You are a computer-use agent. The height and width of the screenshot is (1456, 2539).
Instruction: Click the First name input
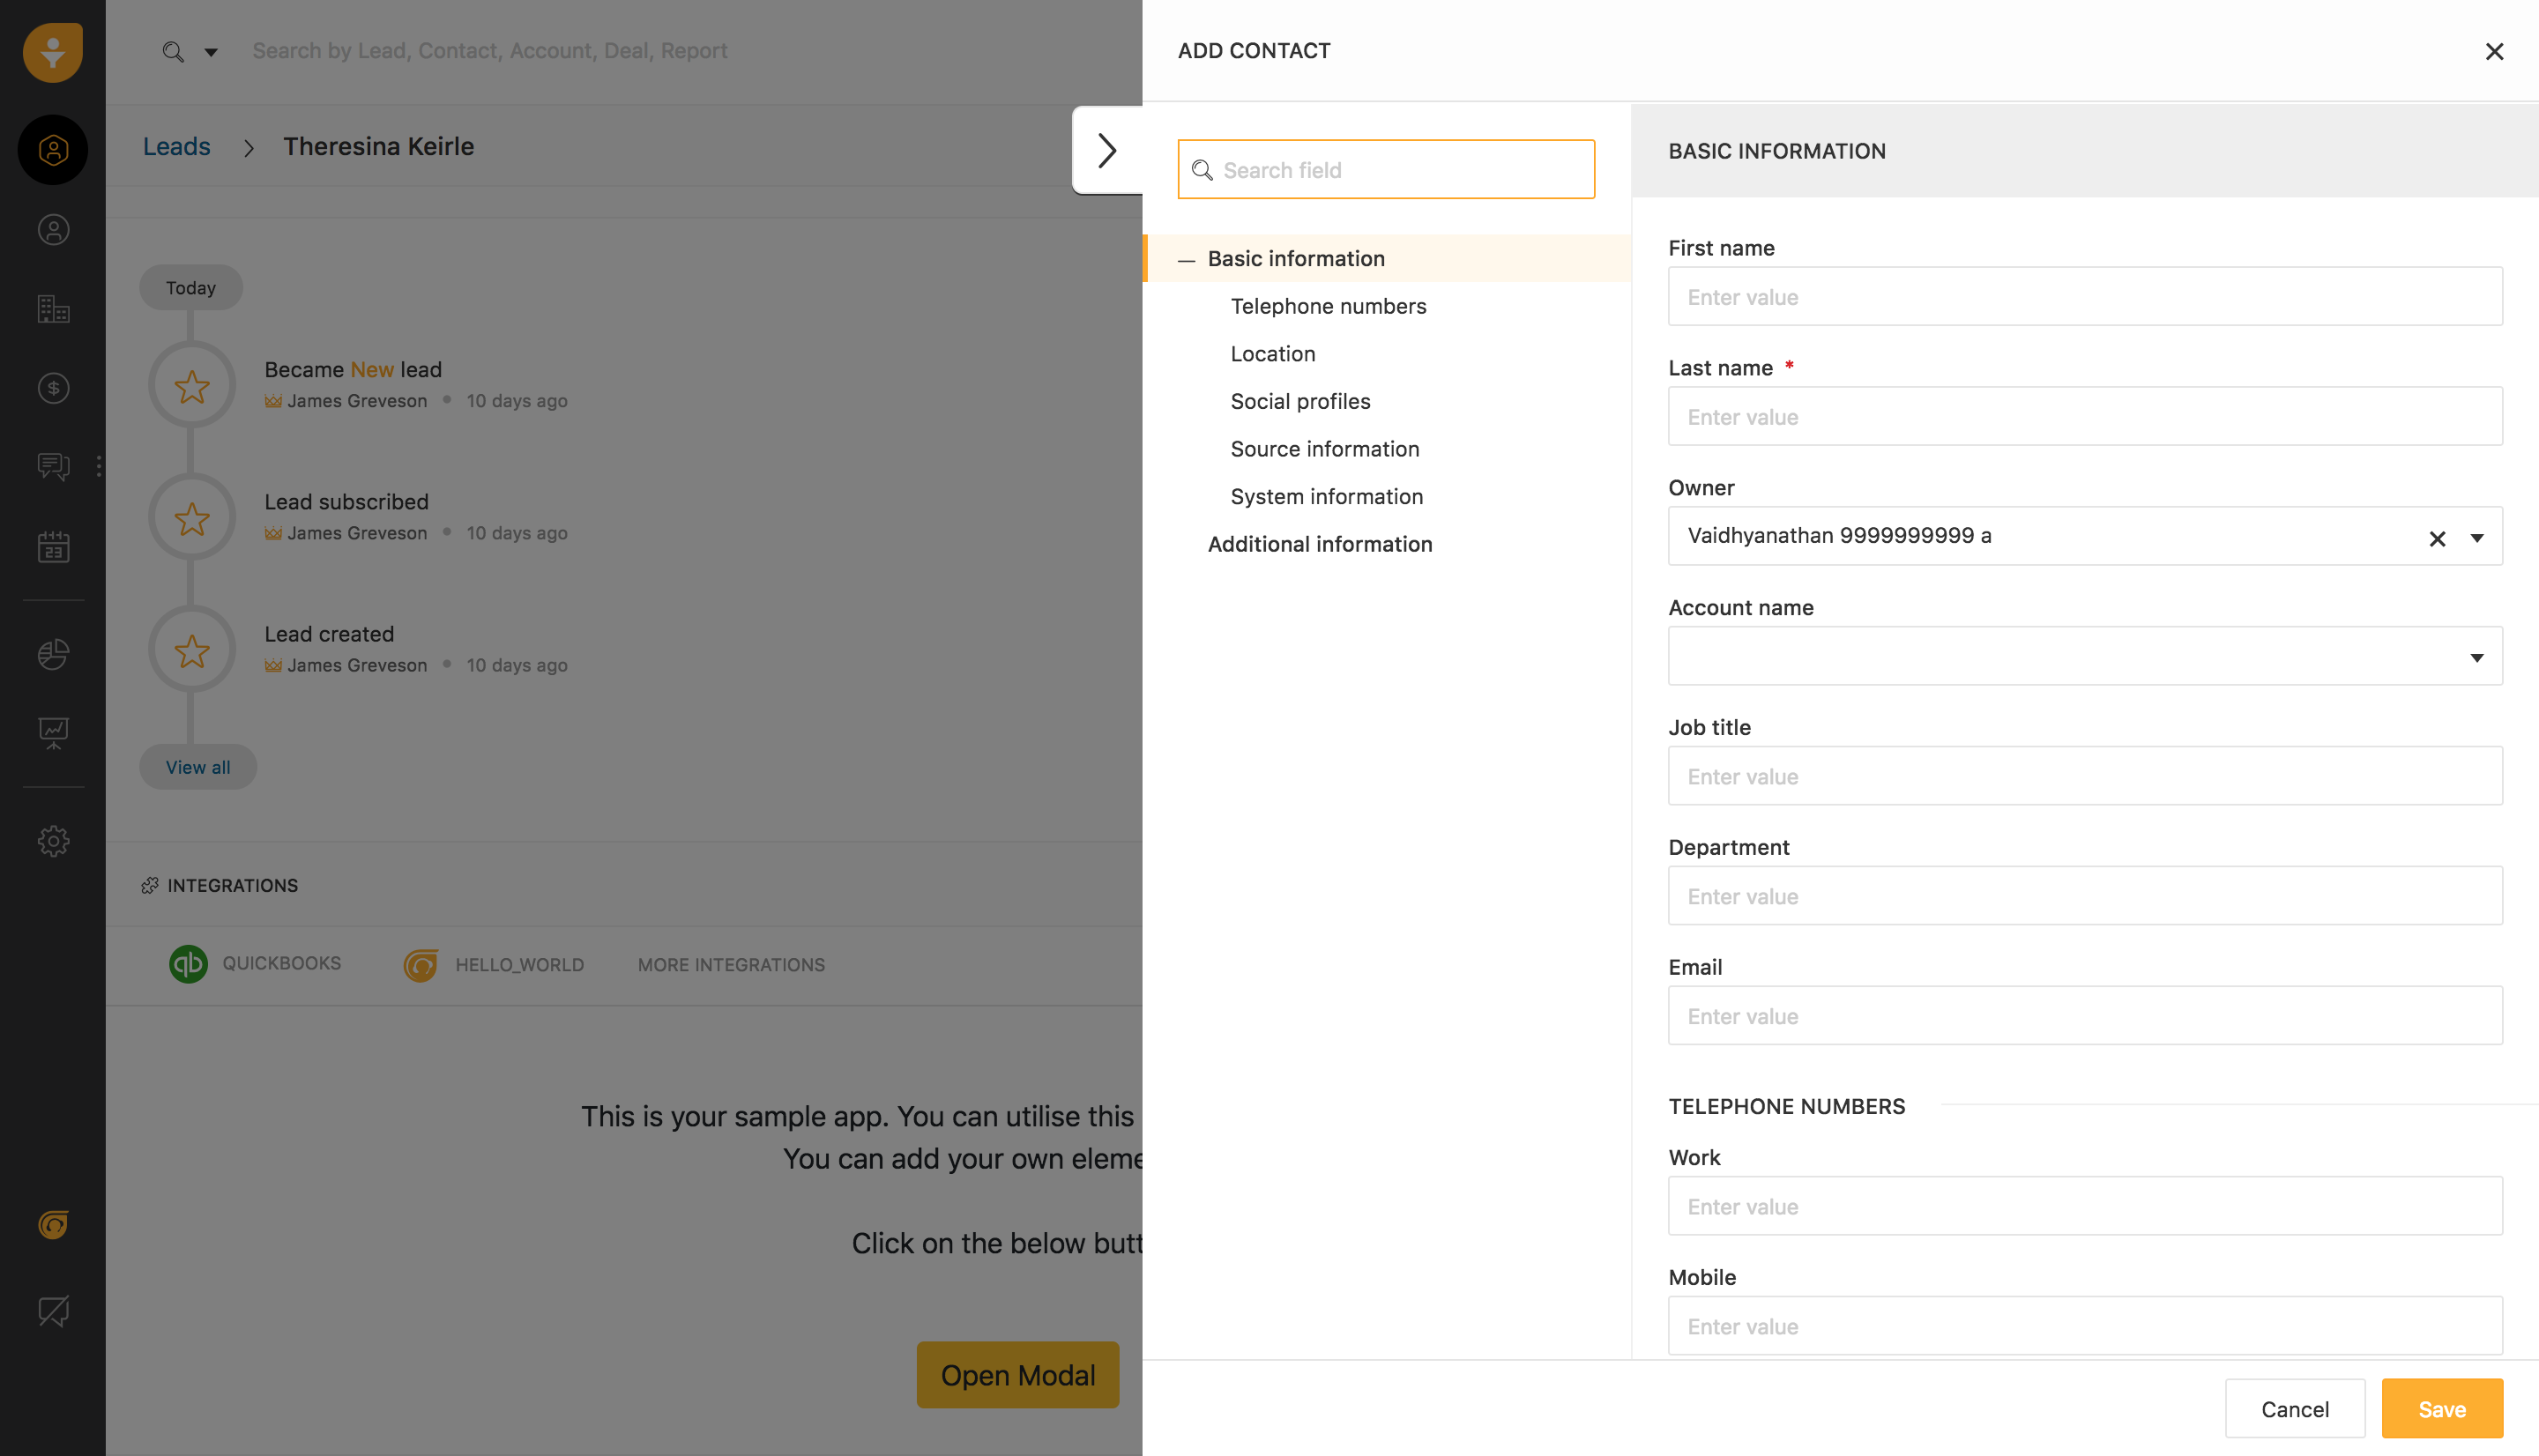(2085, 297)
